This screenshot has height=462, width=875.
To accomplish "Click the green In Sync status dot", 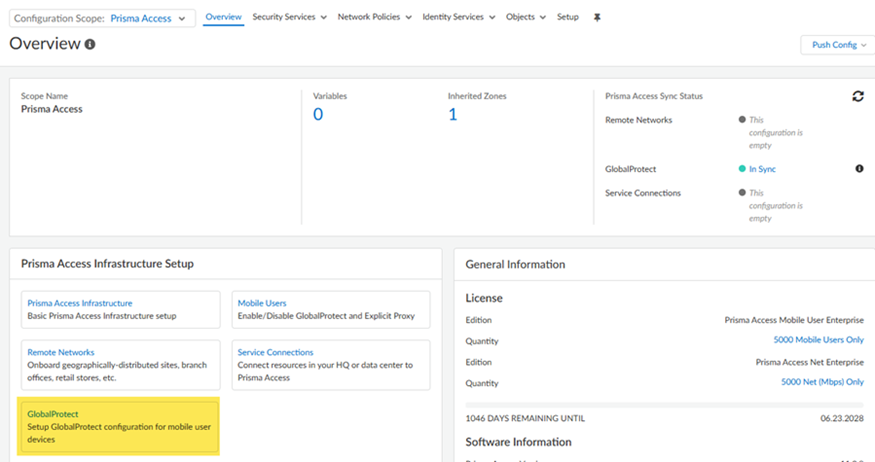I will 742,169.
